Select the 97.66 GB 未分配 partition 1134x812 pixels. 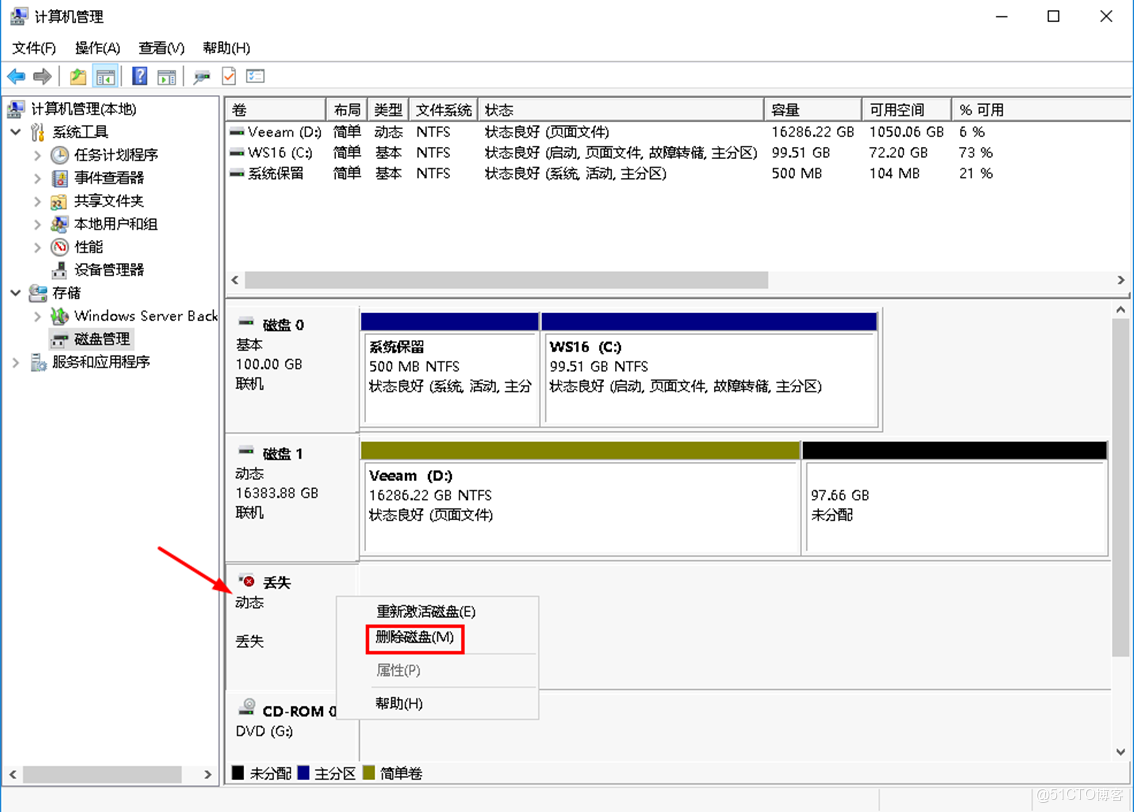[955, 499]
